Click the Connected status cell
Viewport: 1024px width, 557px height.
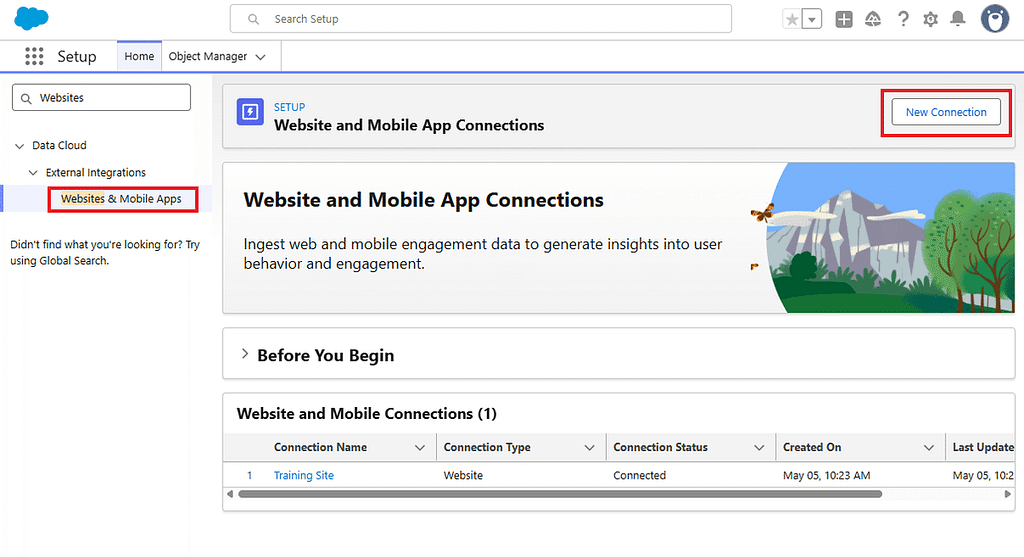pos(639,475)
